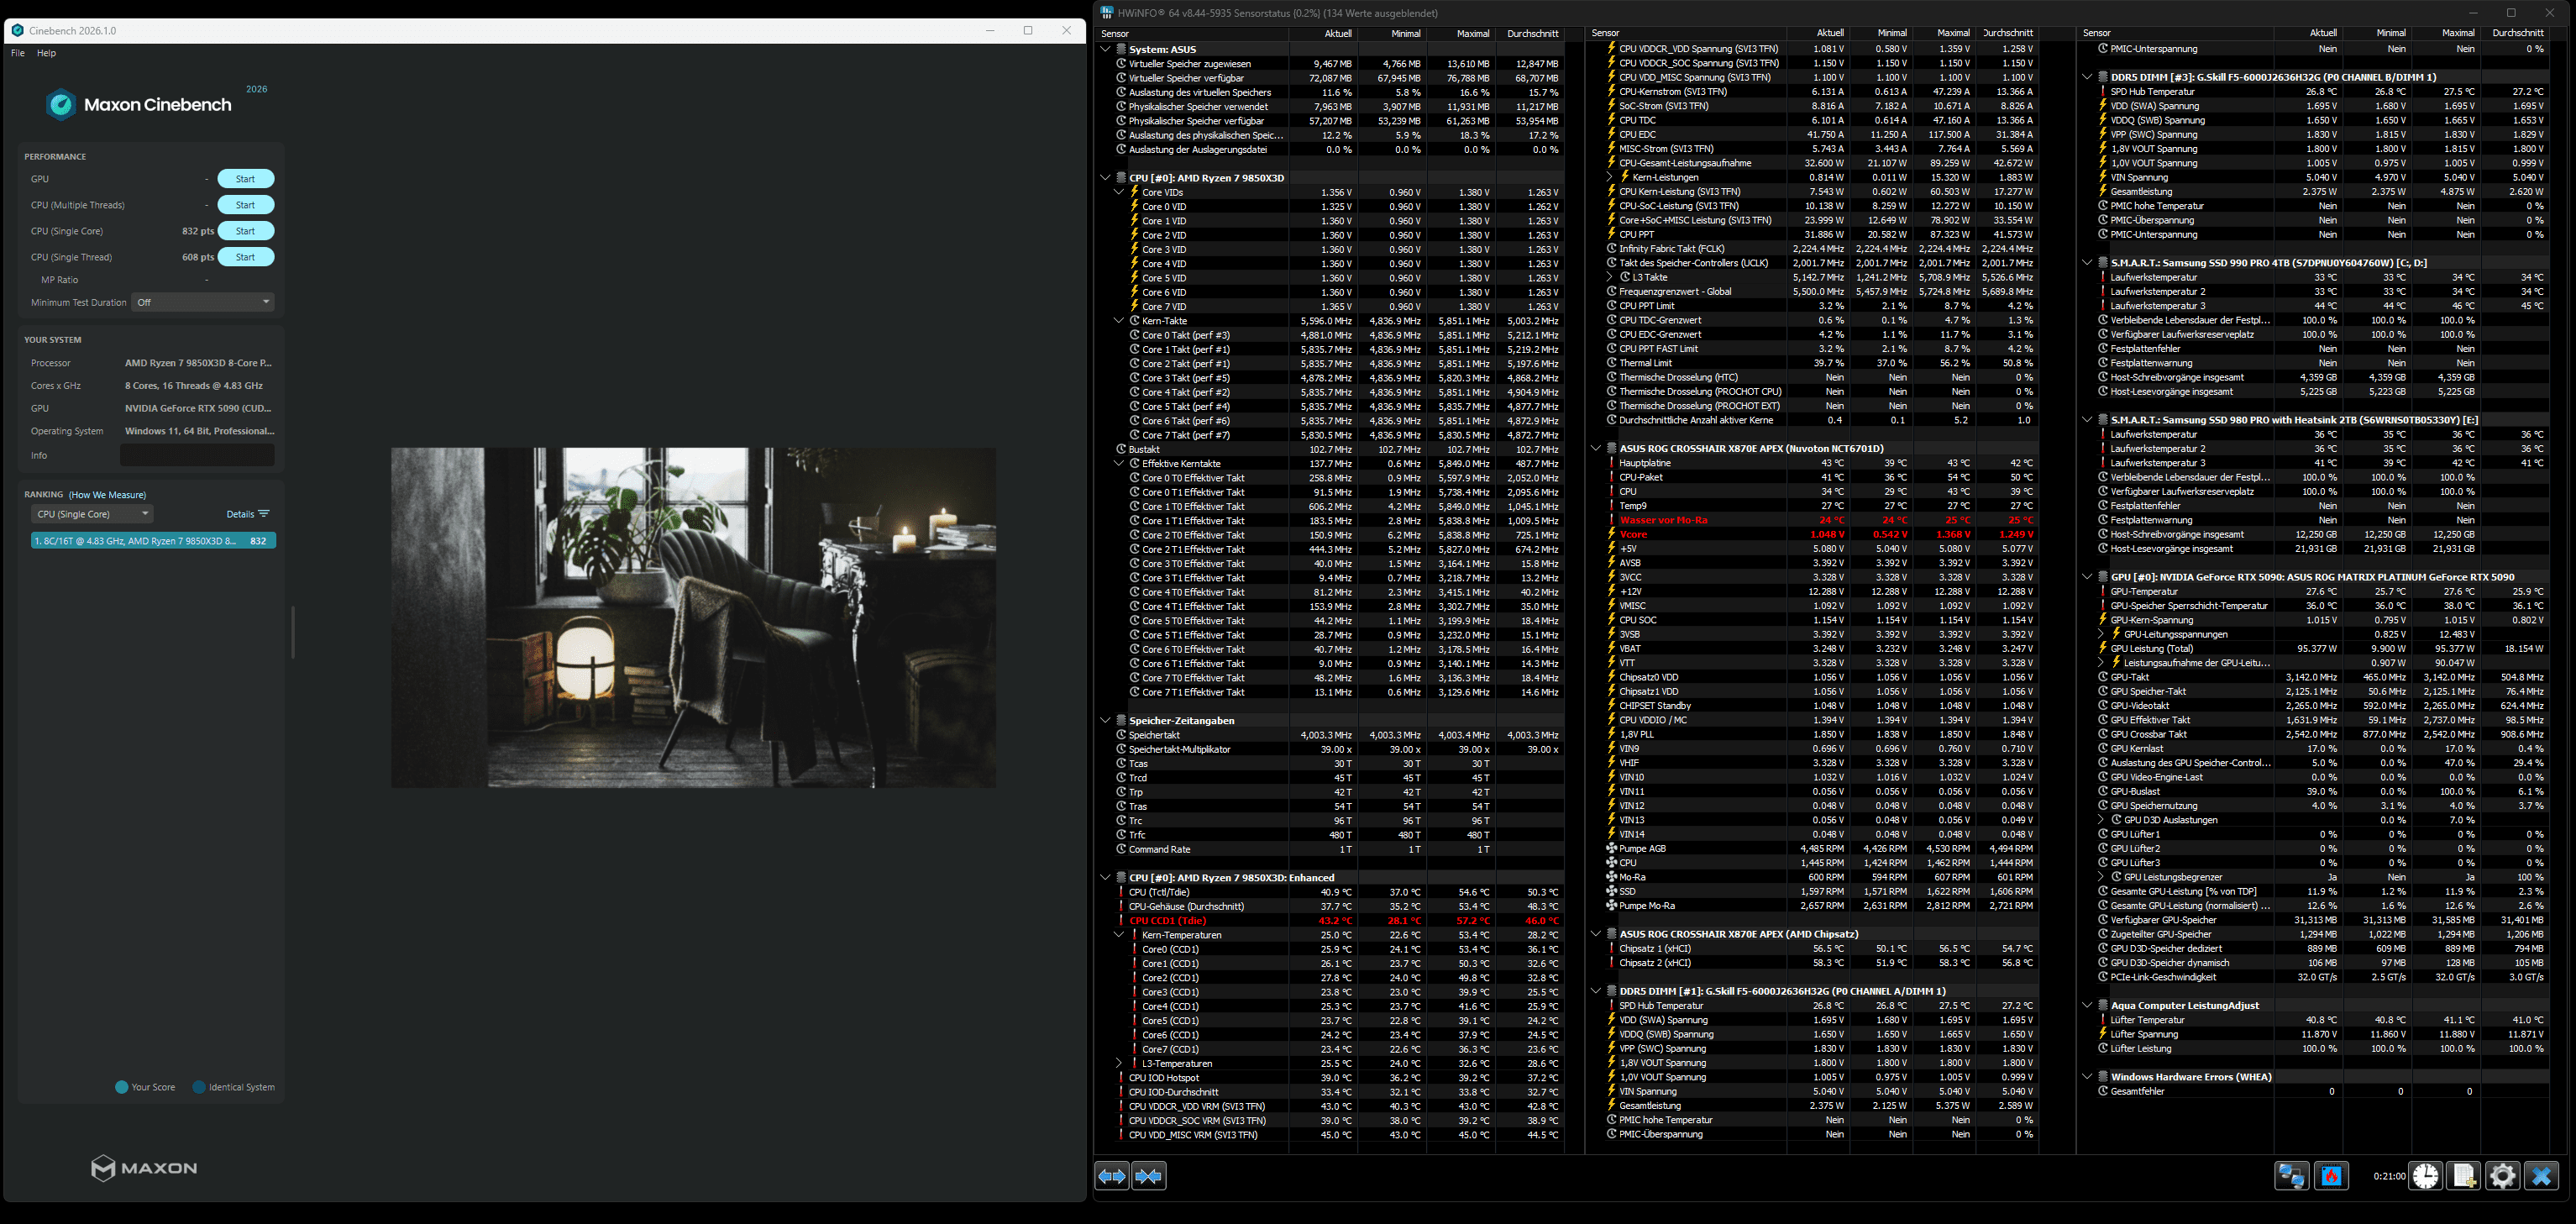This screenshot has width=2576, height=1224.
Task: Click the collapse columns arrows icon in HWiNFO
Action: pos(1149,1176)
